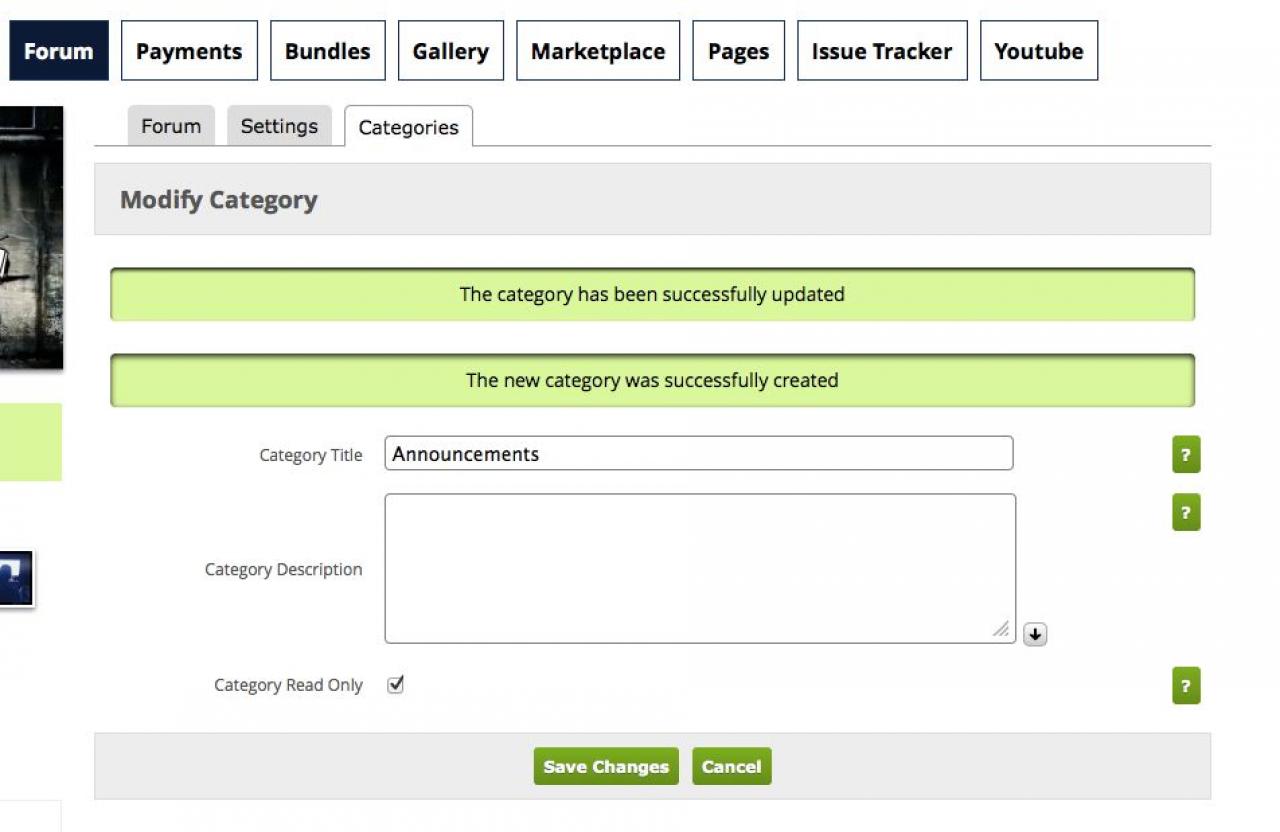Viewport: 1280px width, 832px height.
Task: Open the Issue Tracker section
Action: point(882,51)
